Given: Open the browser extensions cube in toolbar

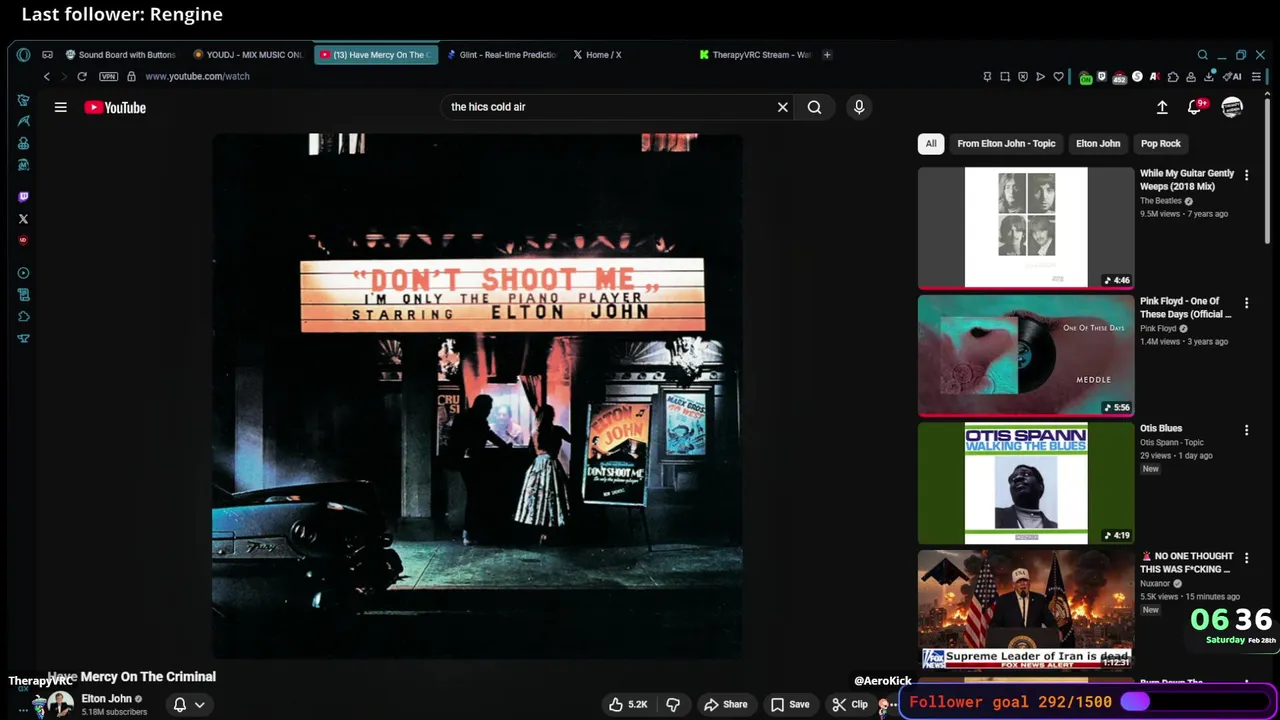Looking at the screenshot, I should [1173, 77].
